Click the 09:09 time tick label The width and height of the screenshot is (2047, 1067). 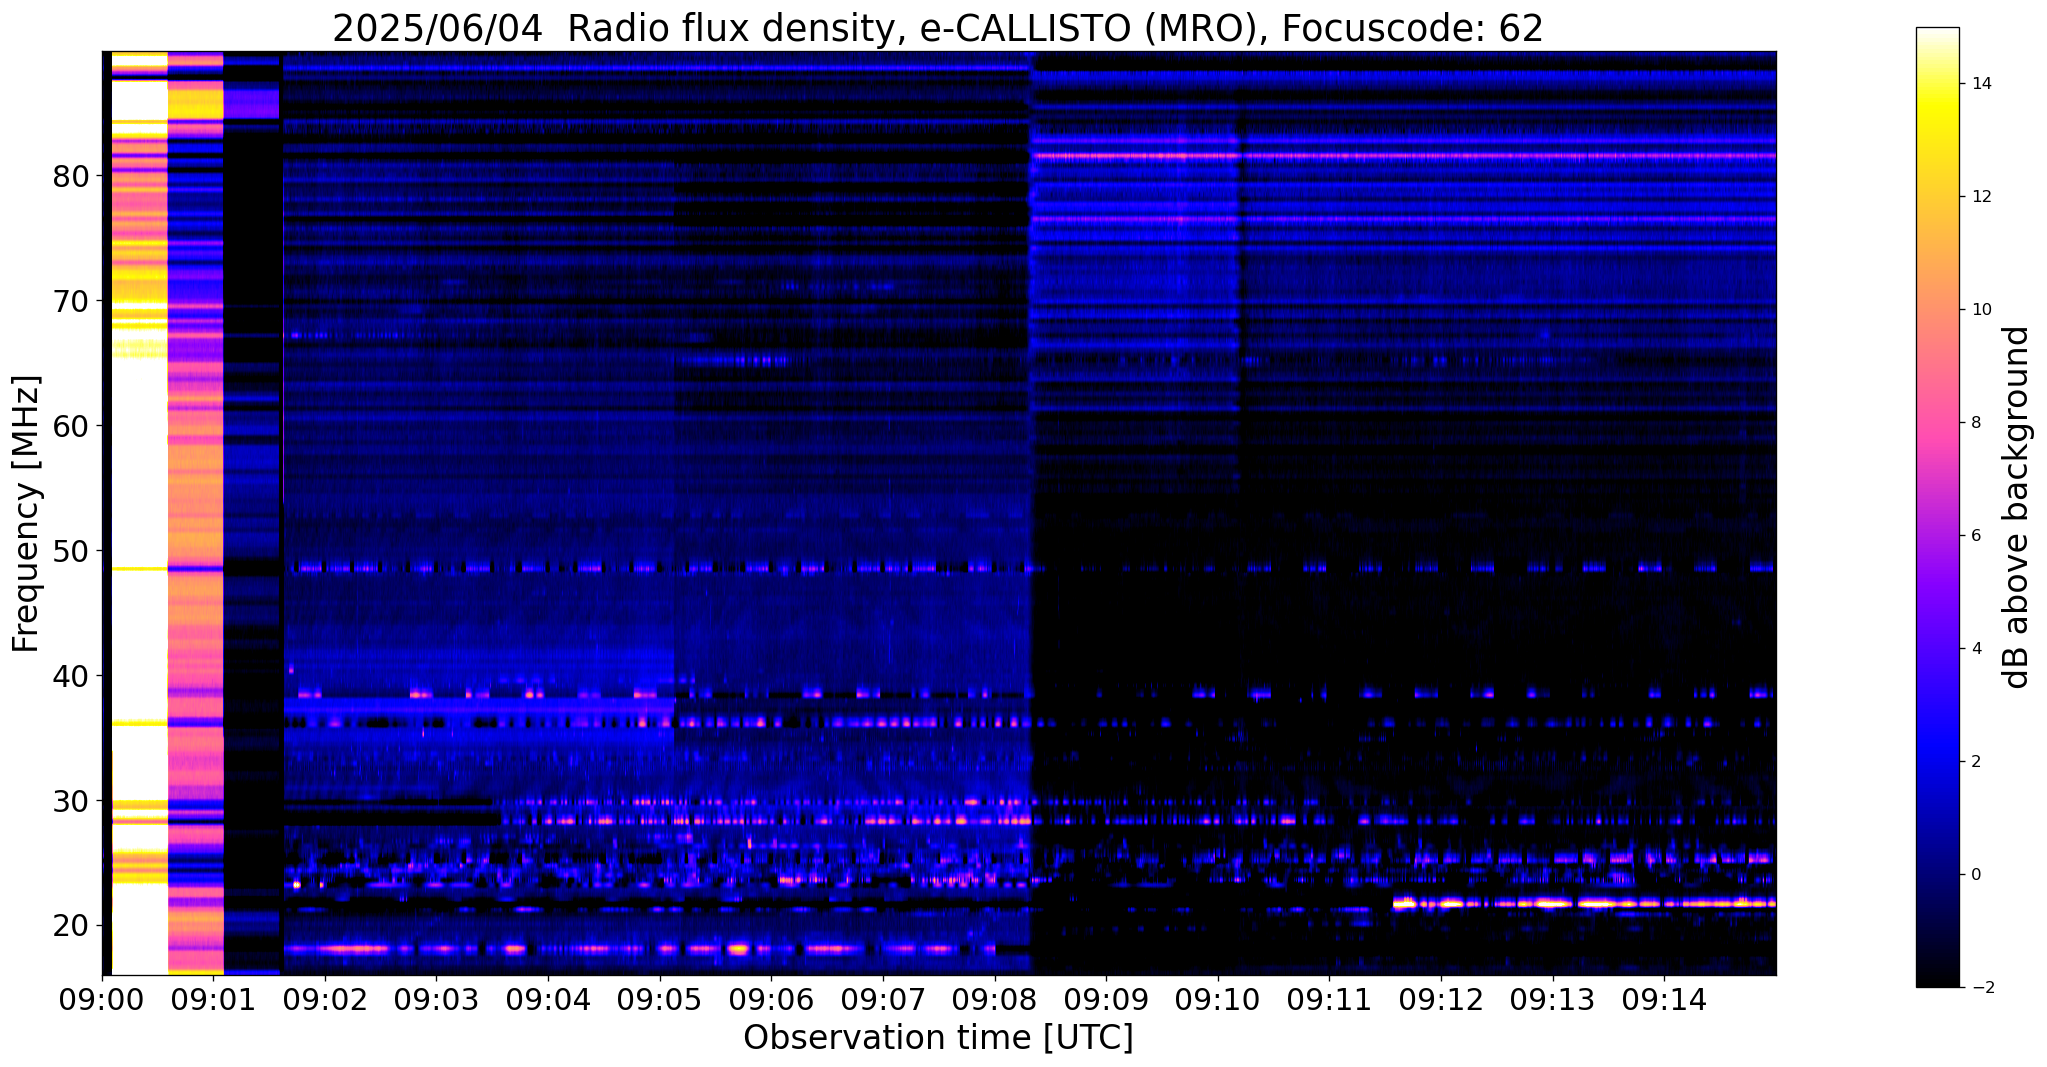[x=1106, y=999]
